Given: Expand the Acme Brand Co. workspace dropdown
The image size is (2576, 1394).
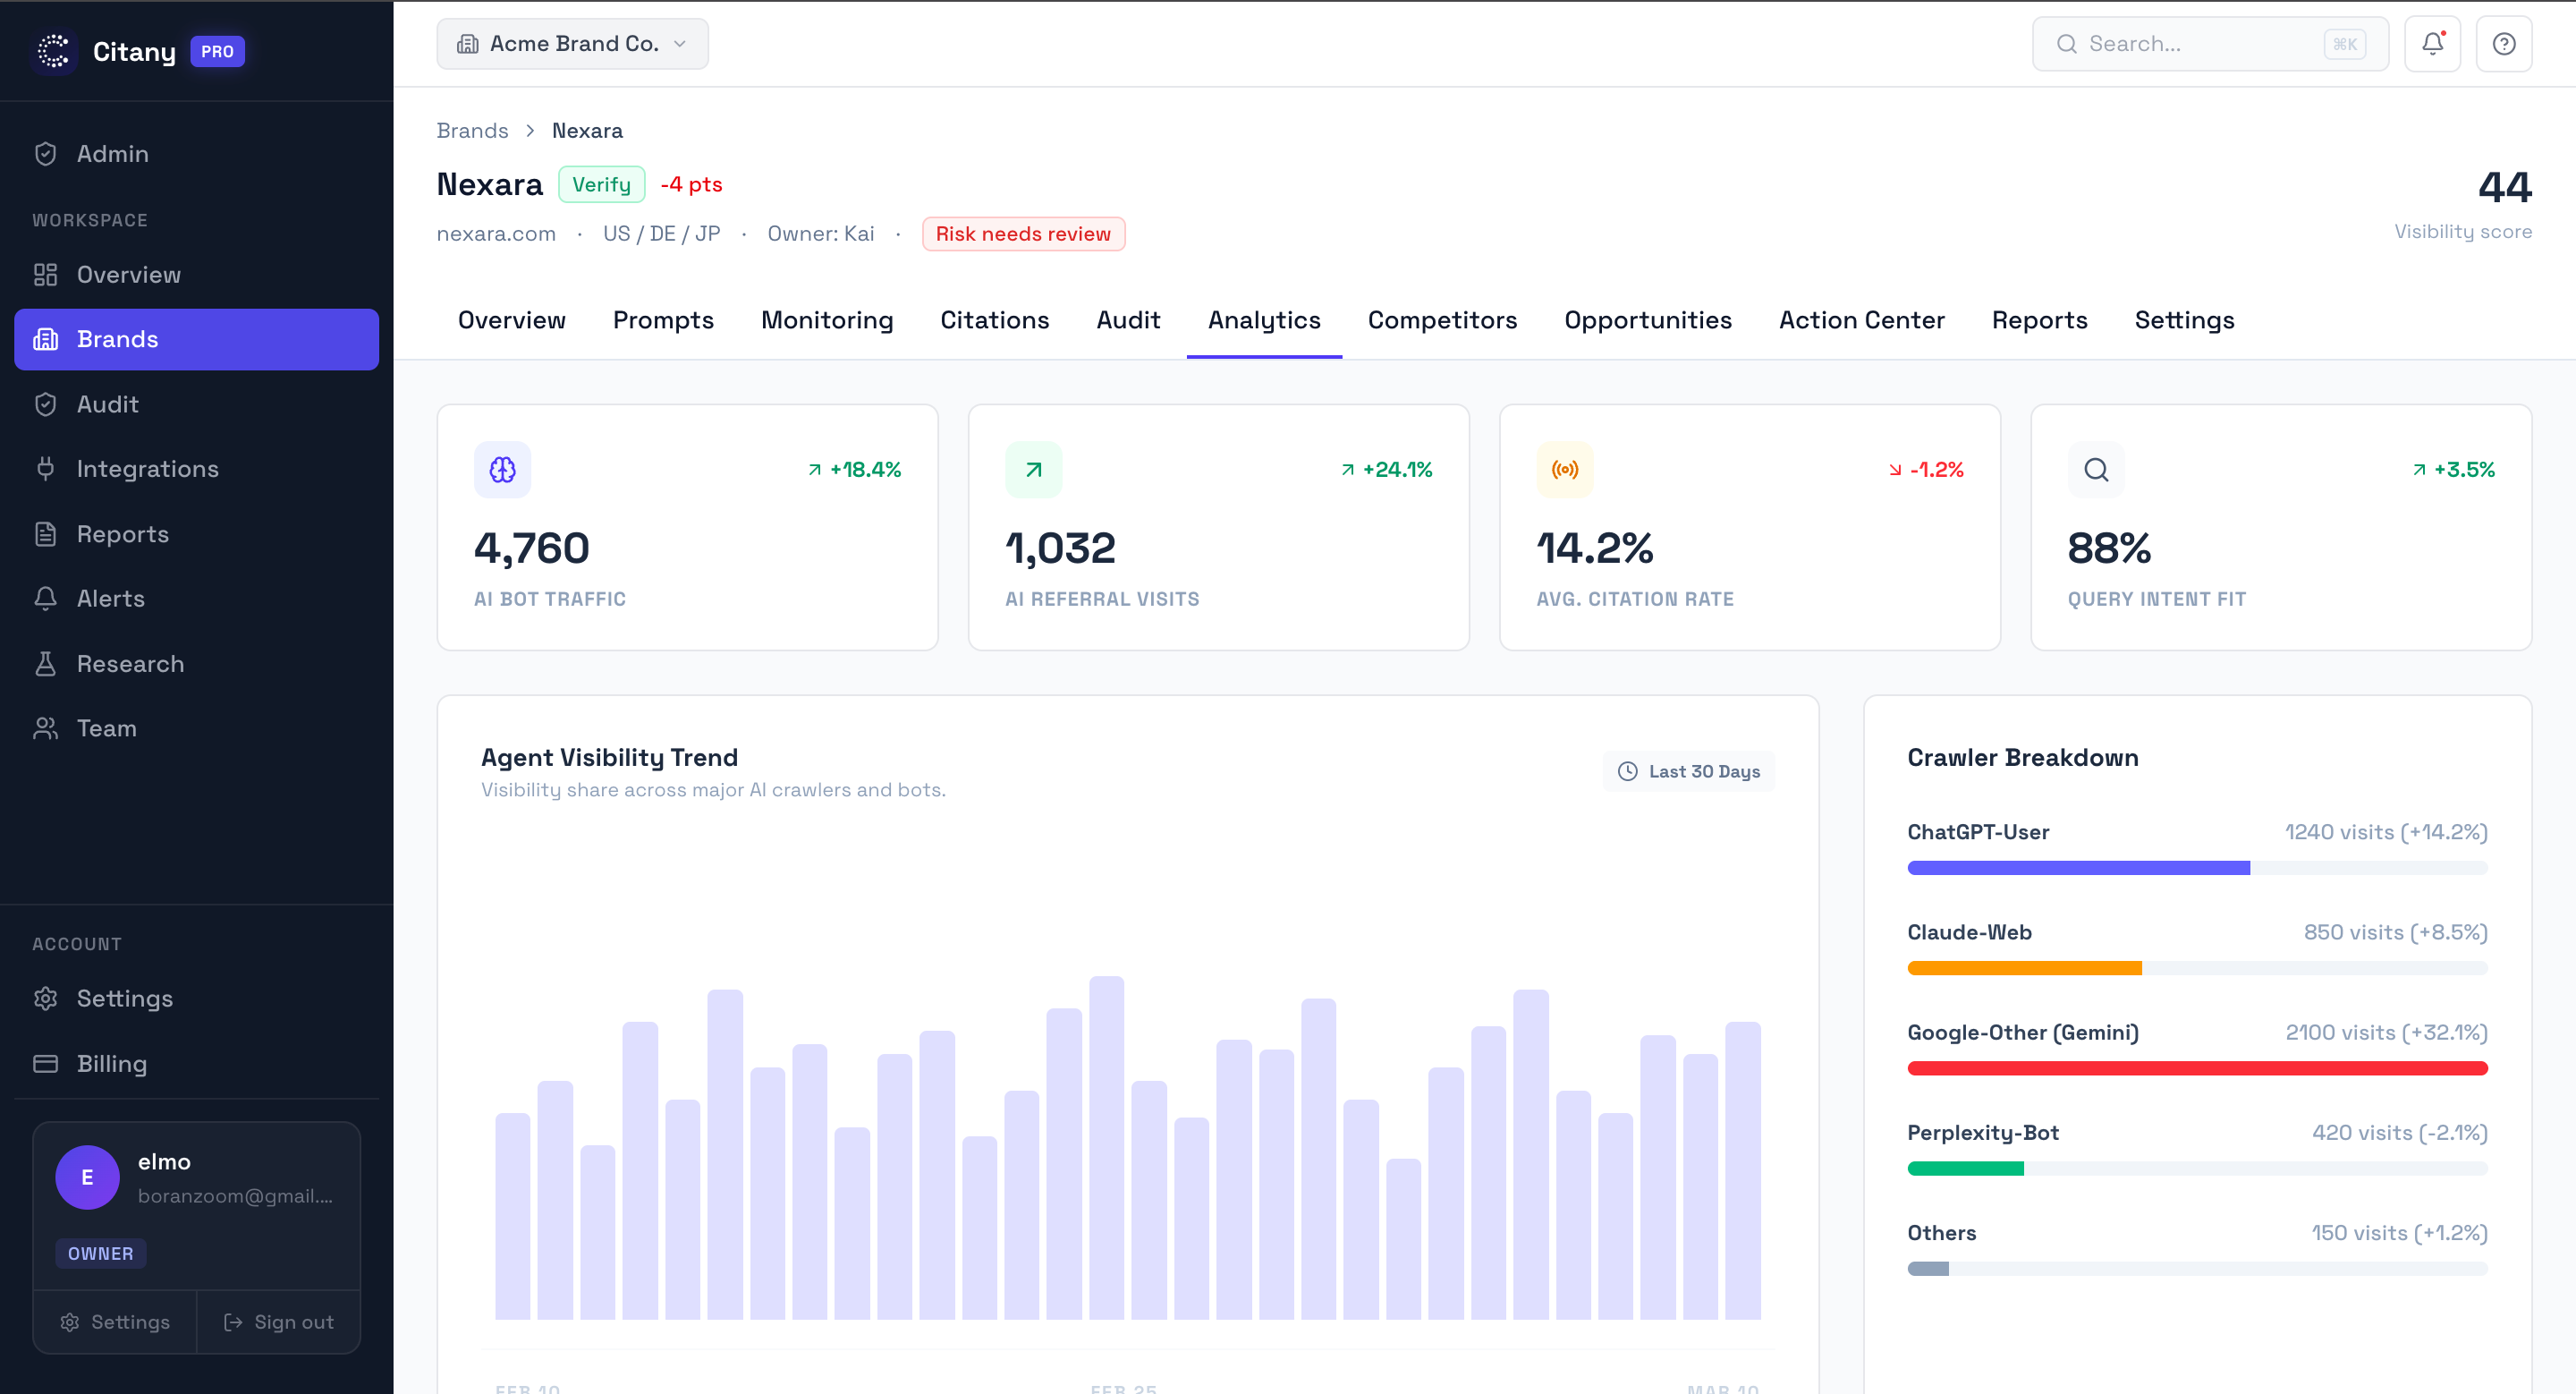Looking at the screenshot, I should click(x=572, y=44).
